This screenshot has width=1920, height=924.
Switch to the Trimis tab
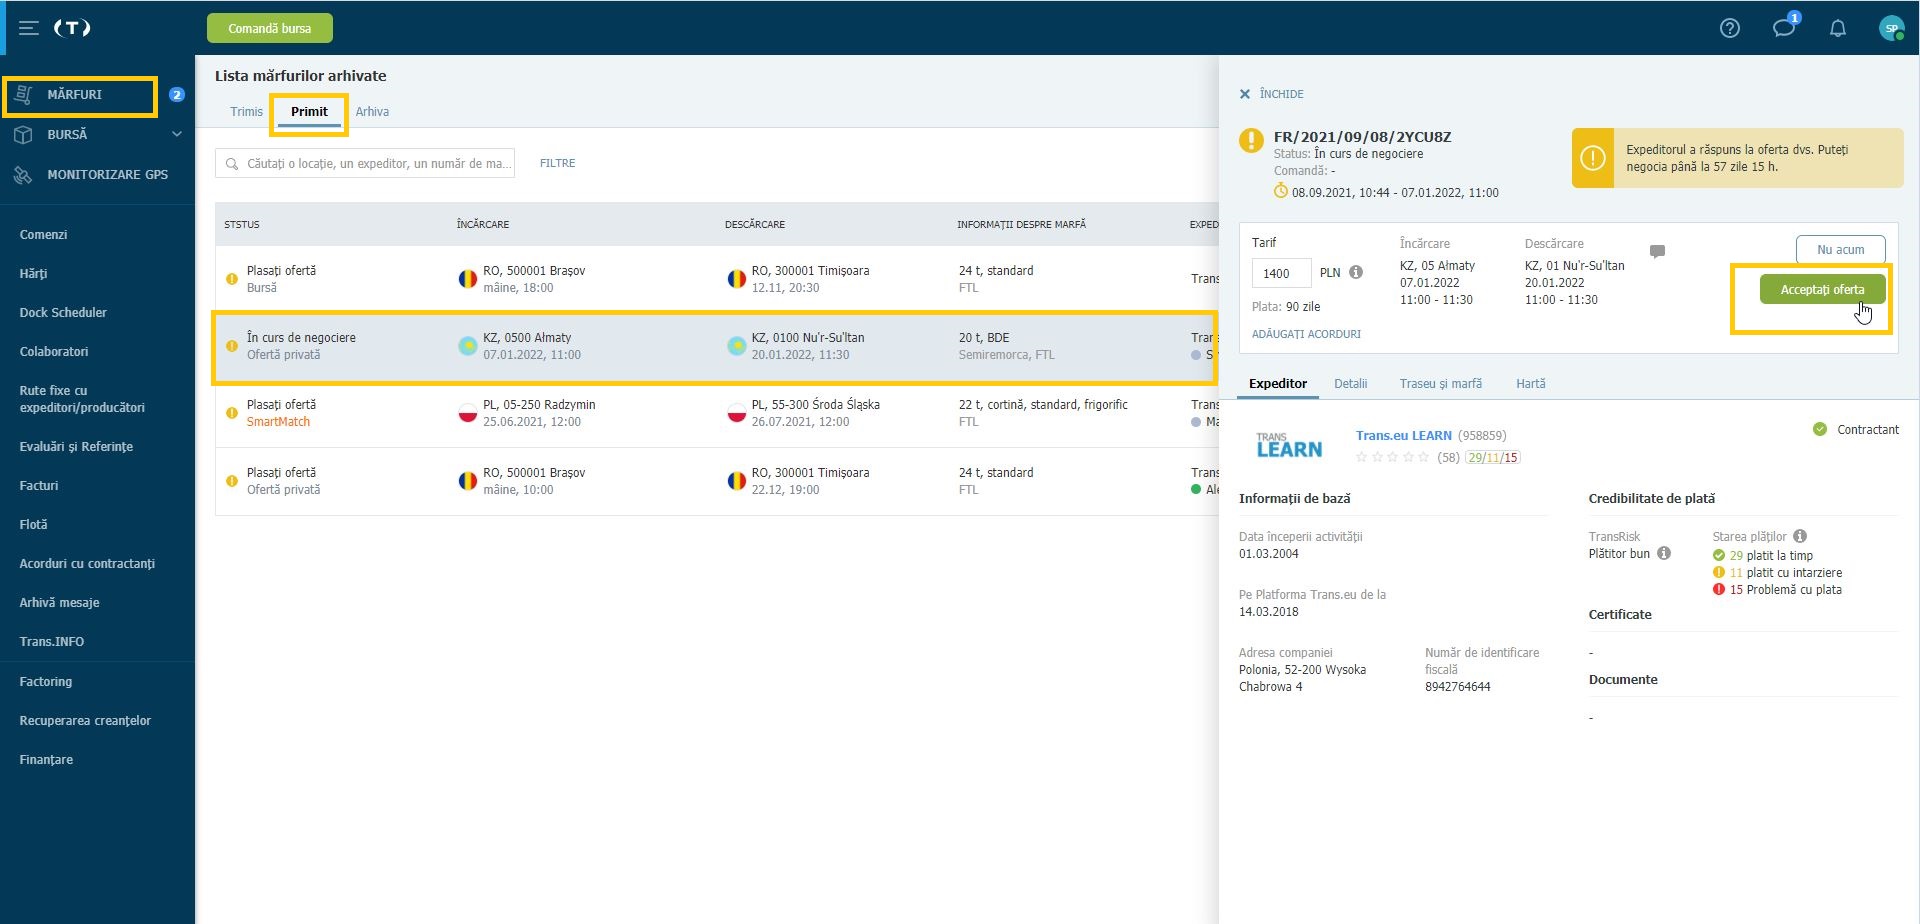246,112
